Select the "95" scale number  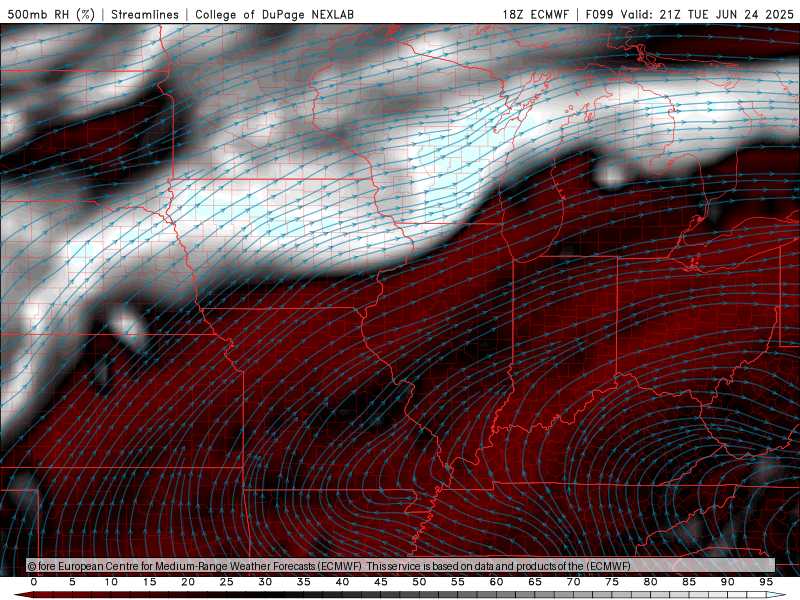point(766,582)
